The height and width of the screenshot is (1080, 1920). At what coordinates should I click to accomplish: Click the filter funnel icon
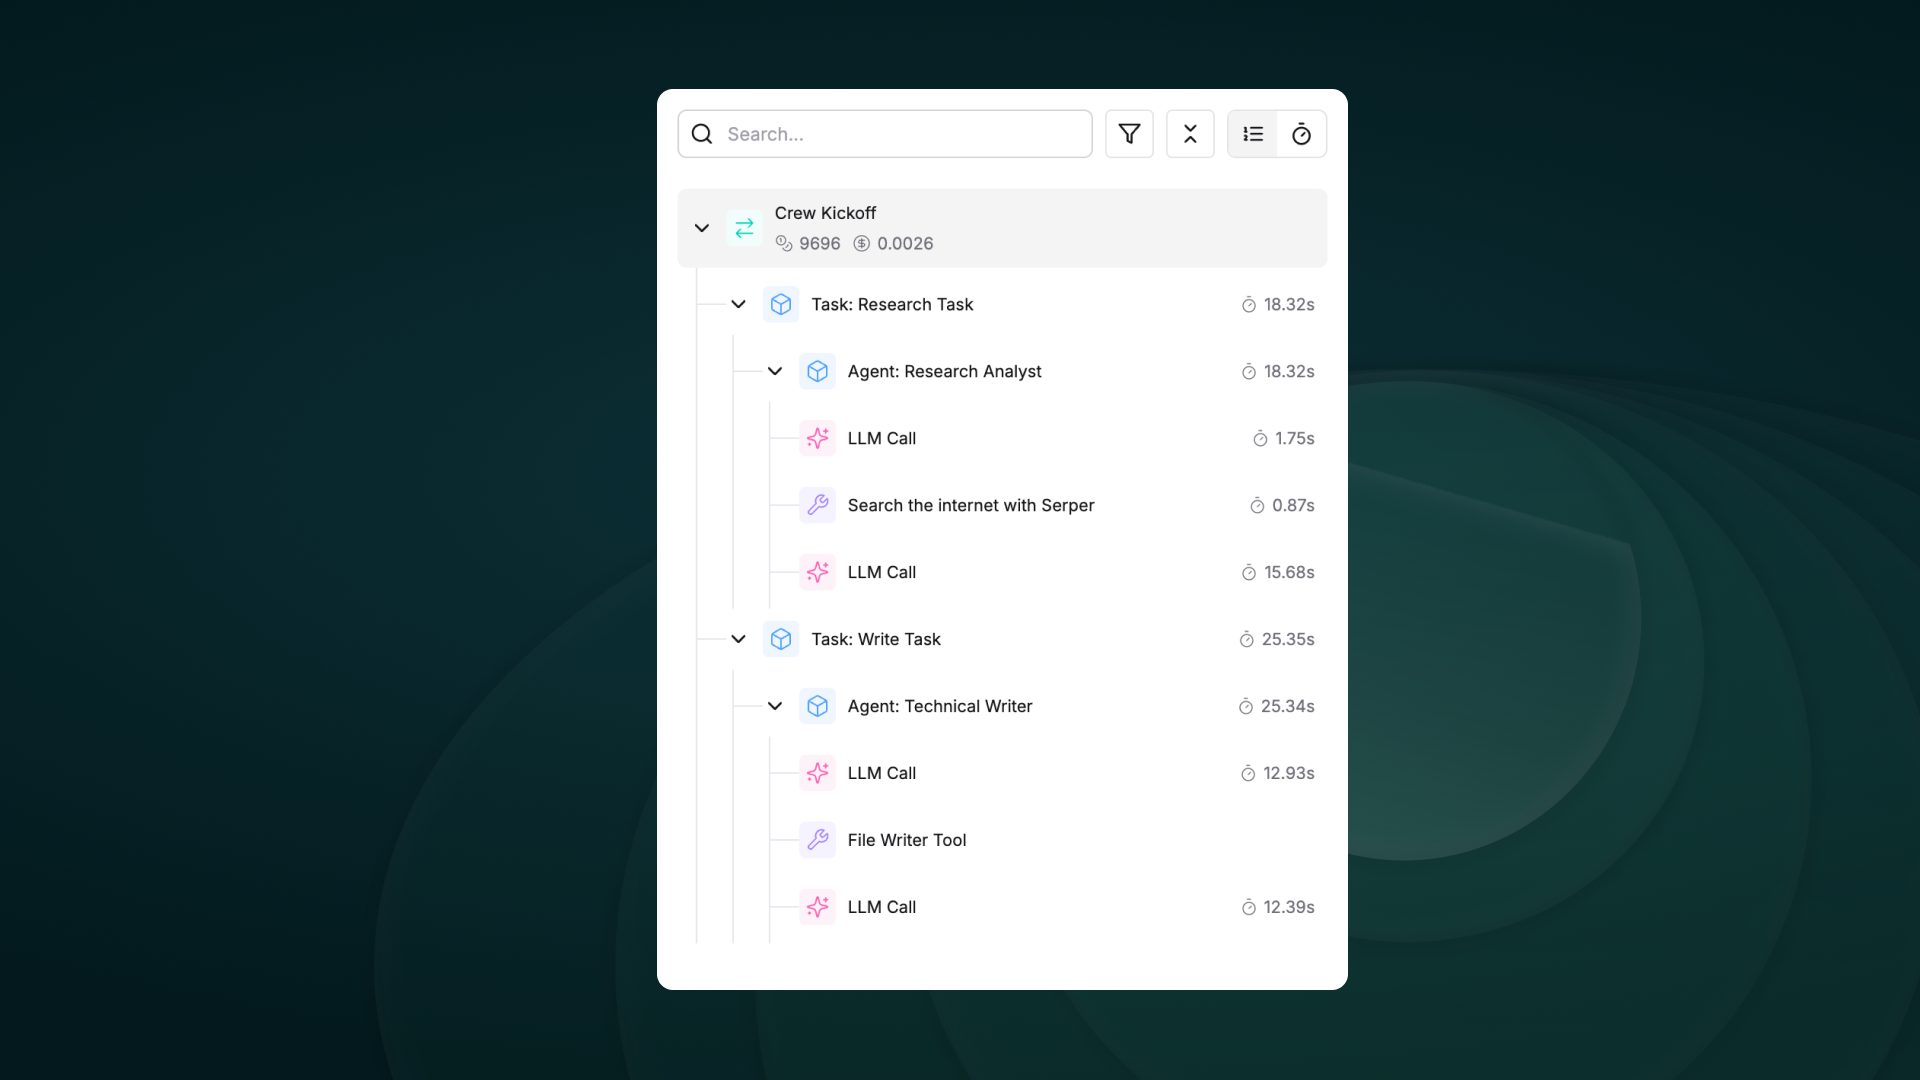click(1129, 134)
